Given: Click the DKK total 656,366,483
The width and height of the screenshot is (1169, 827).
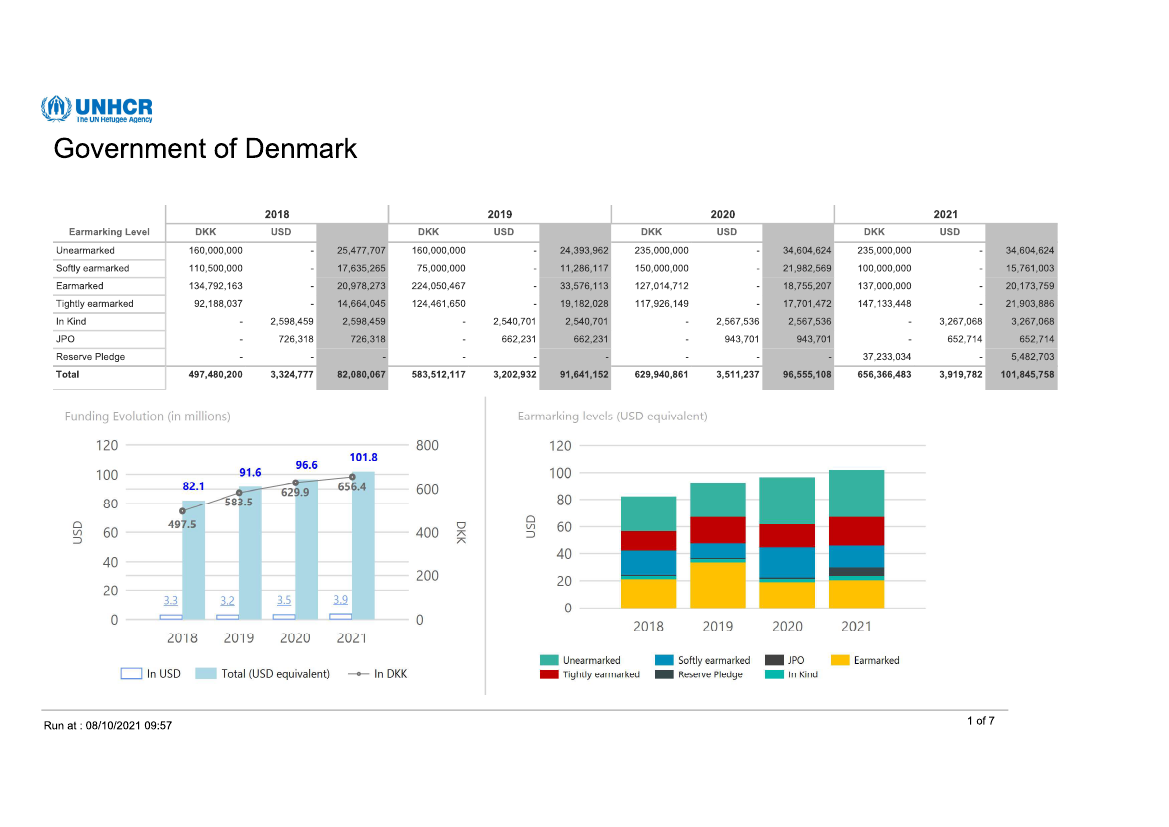Looking at the screenshot, I should point(884,374).
